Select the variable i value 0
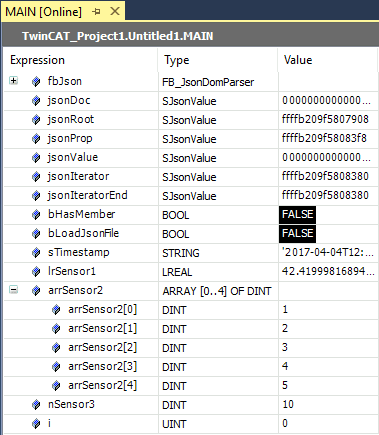This screenshot has width=379, height=435. point(285,423)
